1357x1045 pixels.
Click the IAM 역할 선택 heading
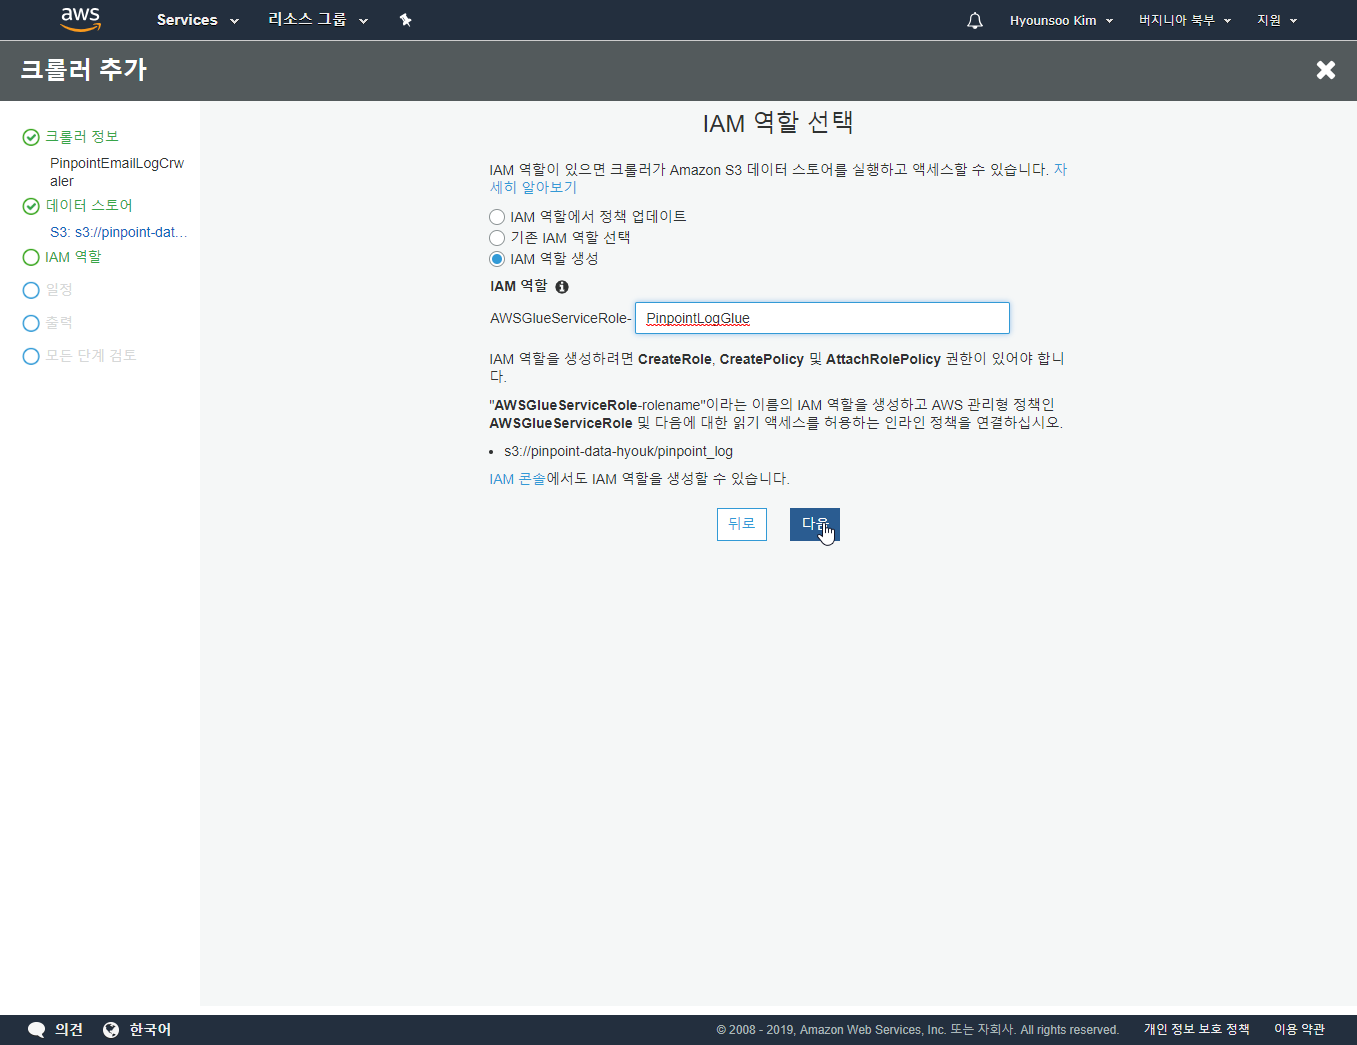tap(778, 123)
